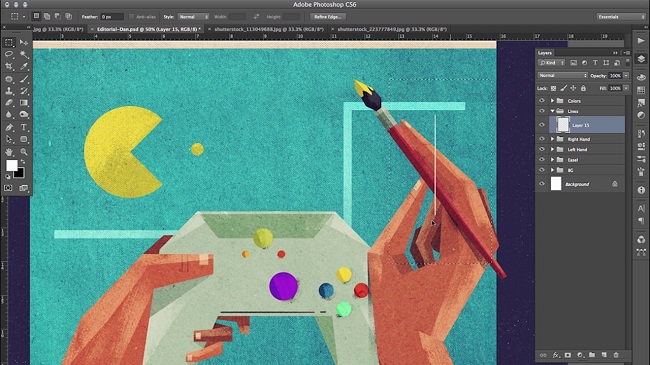Screen dimensions: 650x365
Task: Lock all on the layer
Action: (x=583, y=88)
